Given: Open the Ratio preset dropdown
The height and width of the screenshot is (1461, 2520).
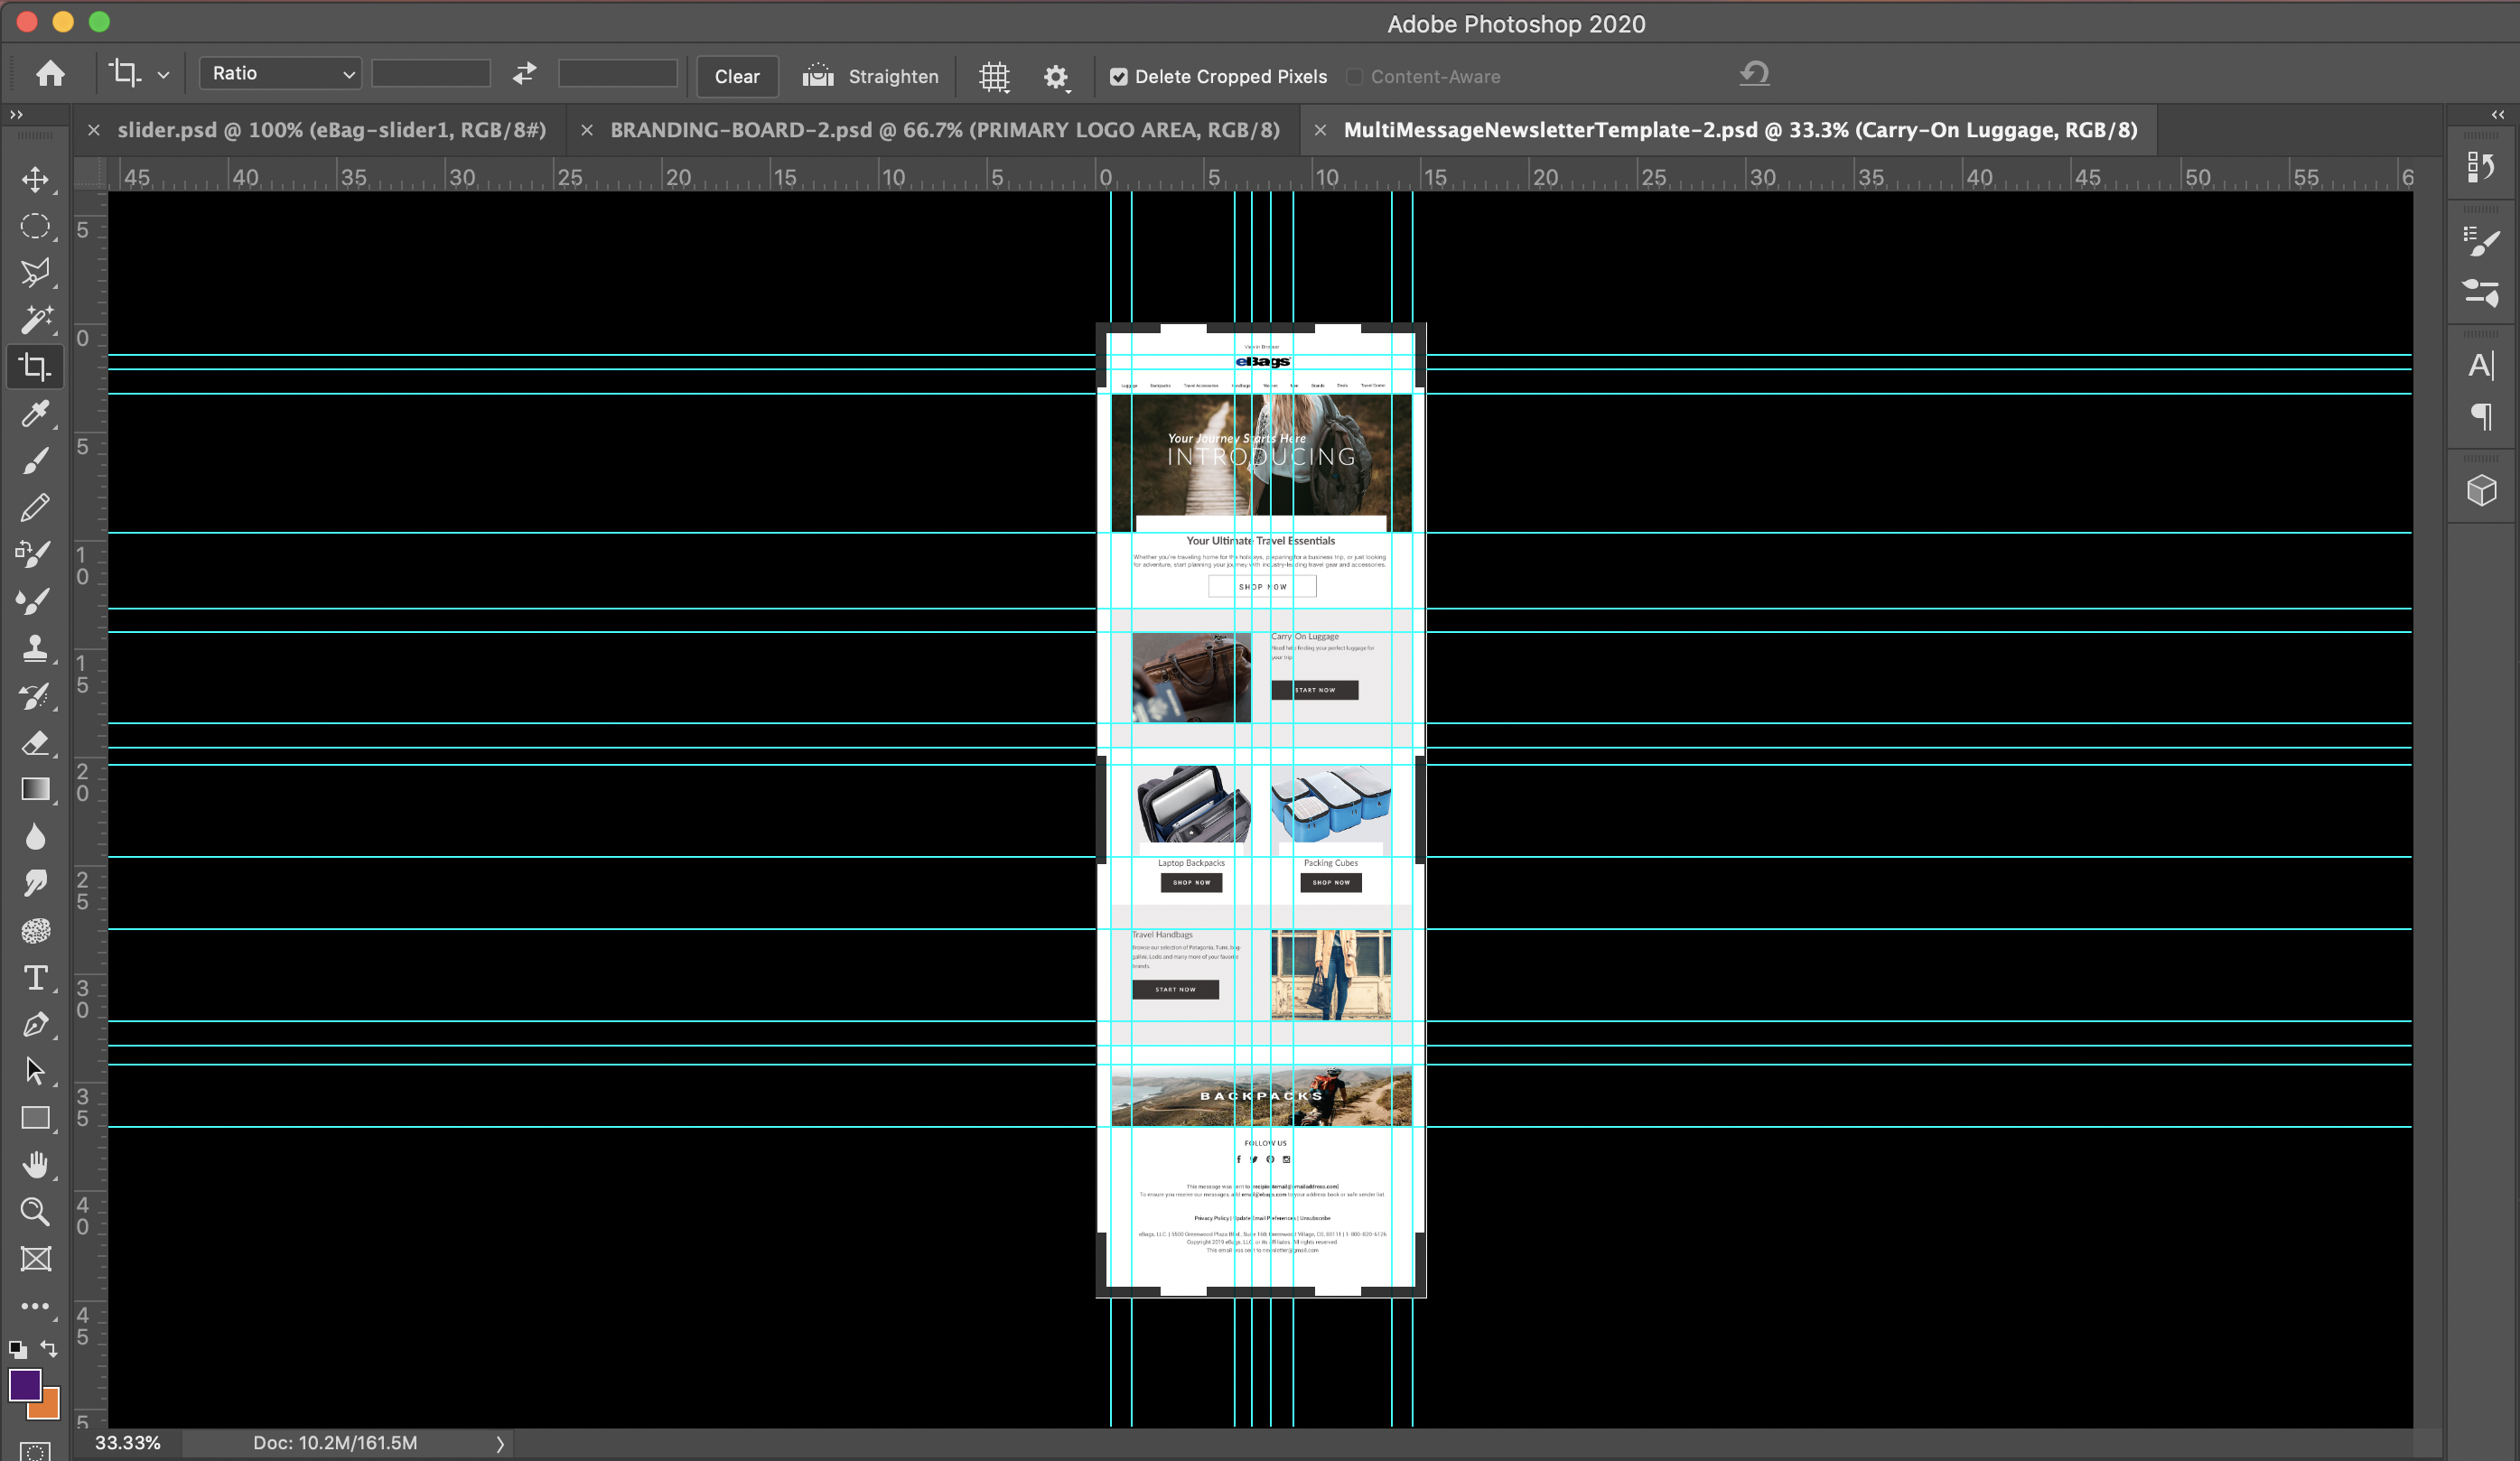Looking at the screenshot, I should (x=281, y=74).
